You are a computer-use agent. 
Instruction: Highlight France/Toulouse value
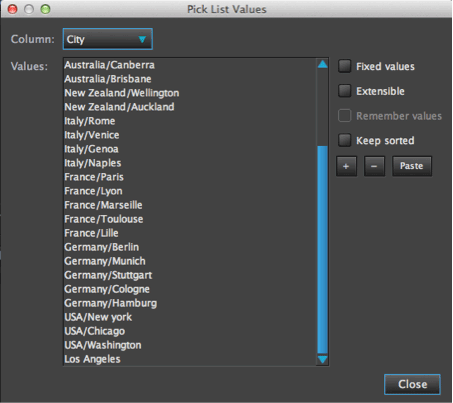190,219
